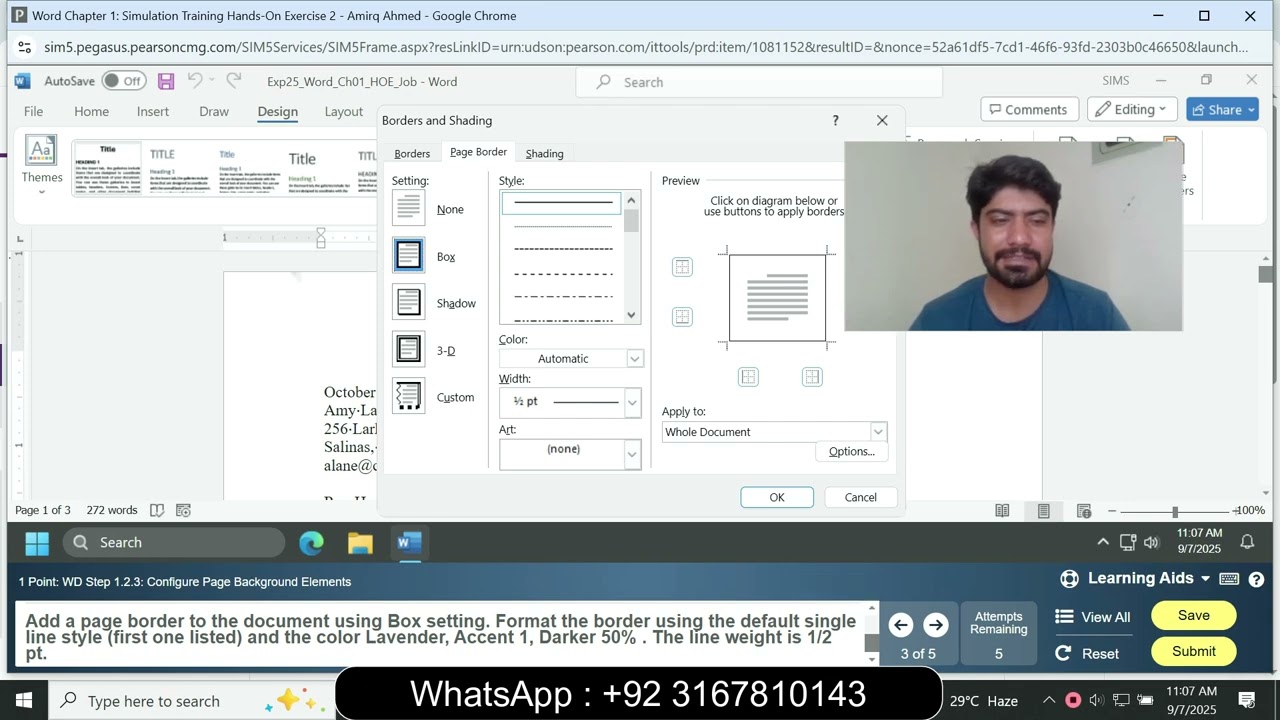Select the dashed line style in list
This screenshot has height=720, width=1280.
(562, 273)
